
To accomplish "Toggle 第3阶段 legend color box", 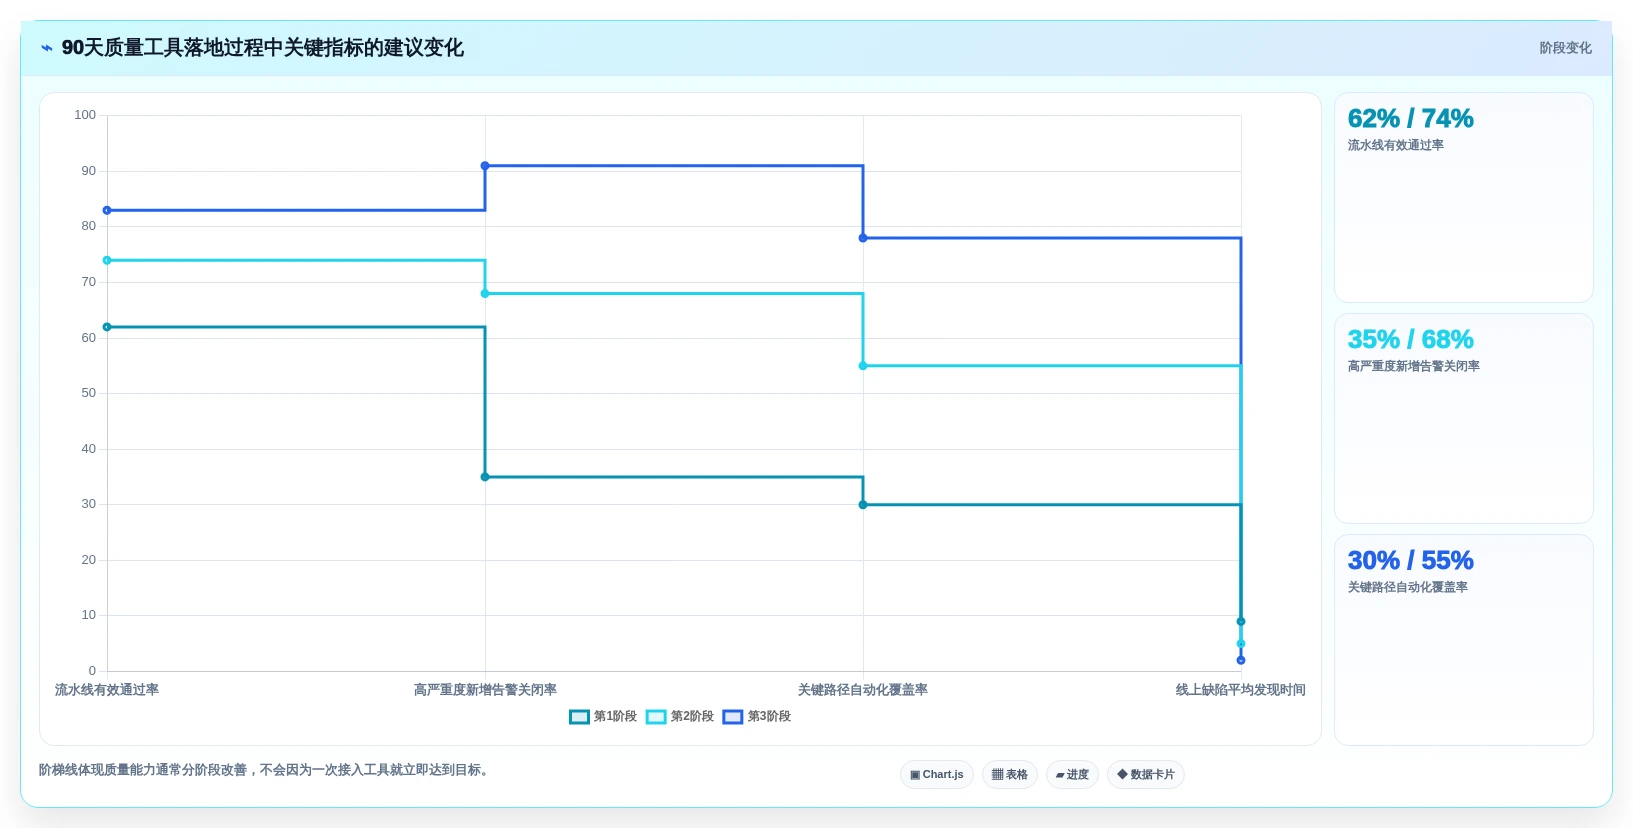I will point(733,717).
